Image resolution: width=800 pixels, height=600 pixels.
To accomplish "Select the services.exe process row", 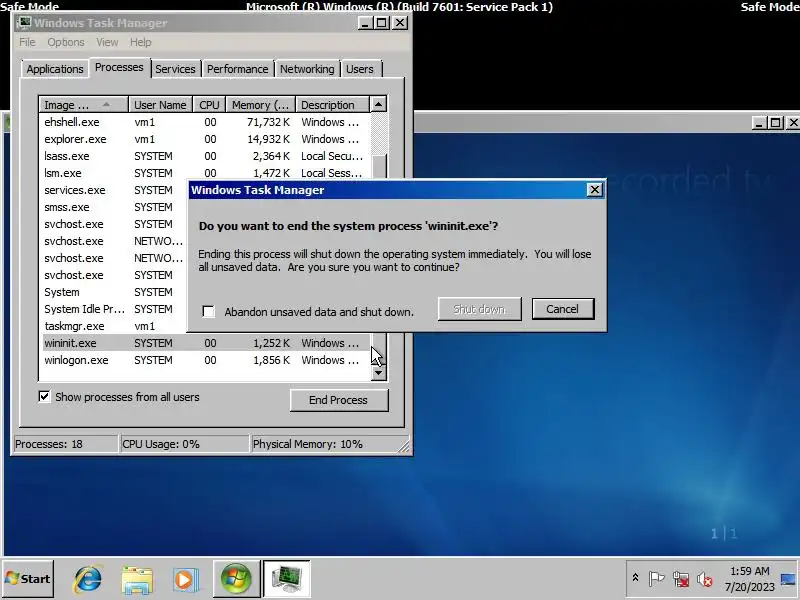I will (114, 190).
